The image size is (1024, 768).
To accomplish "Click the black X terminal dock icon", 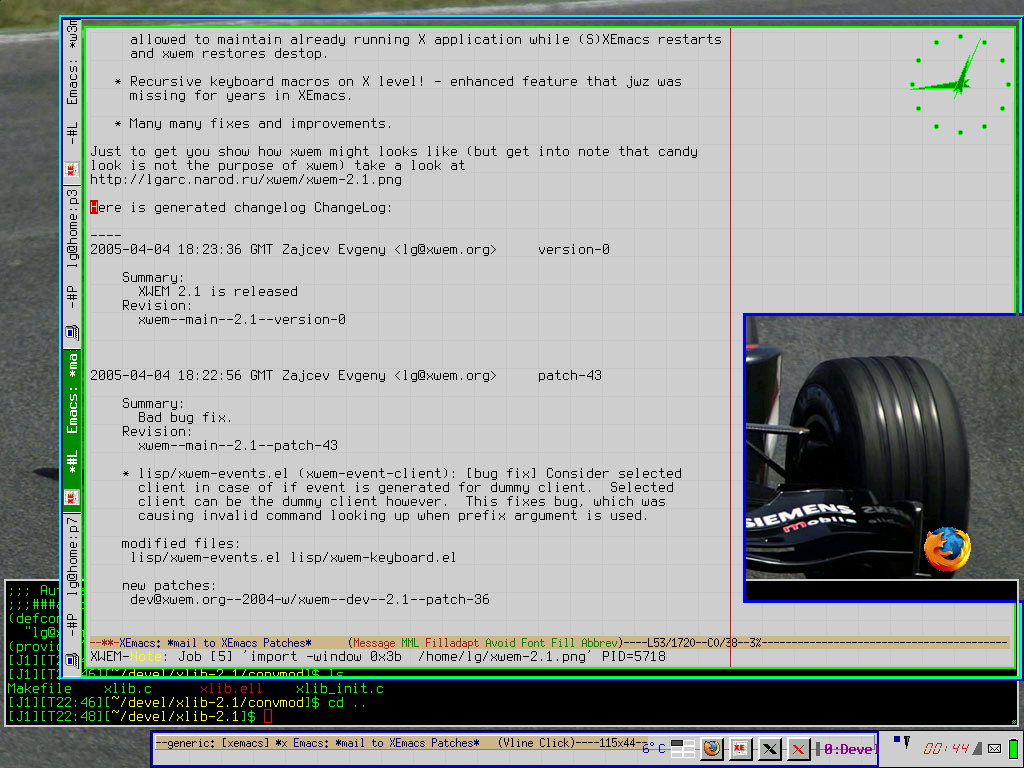I will [x=770, y=748].
